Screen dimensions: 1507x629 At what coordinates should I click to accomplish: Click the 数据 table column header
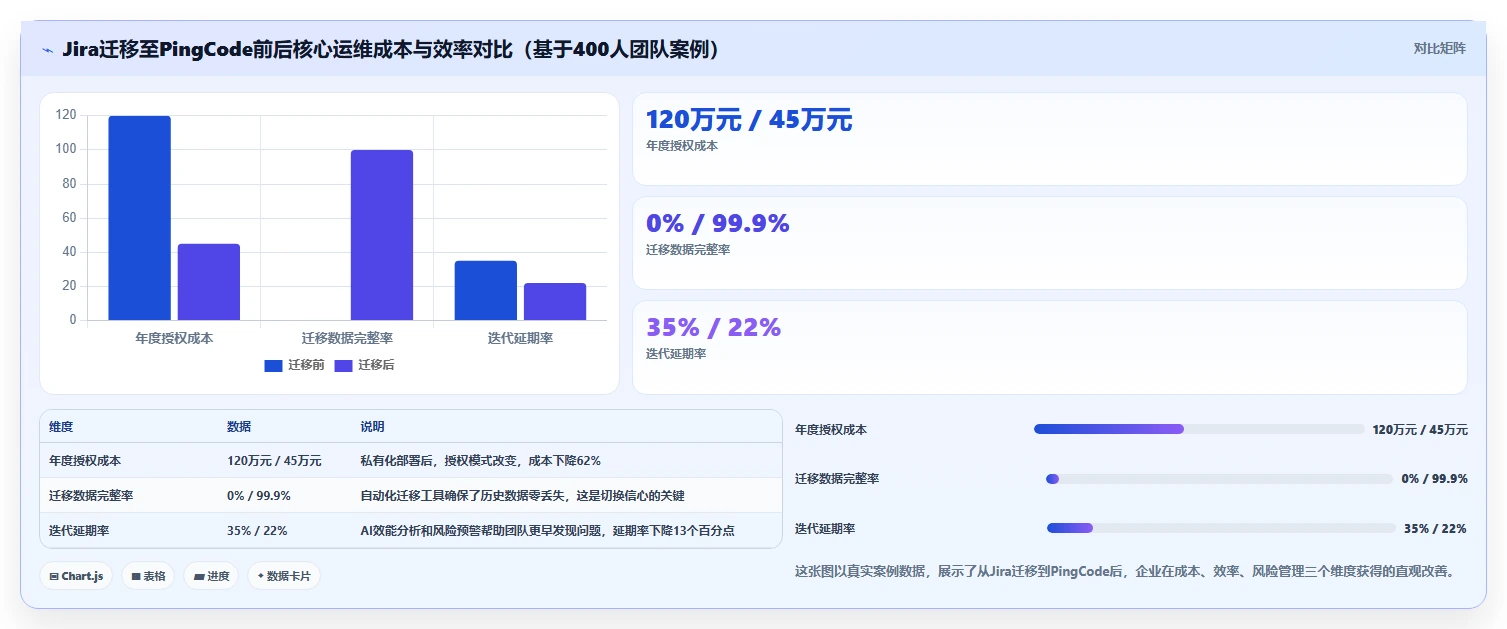(x=239, y=427)
